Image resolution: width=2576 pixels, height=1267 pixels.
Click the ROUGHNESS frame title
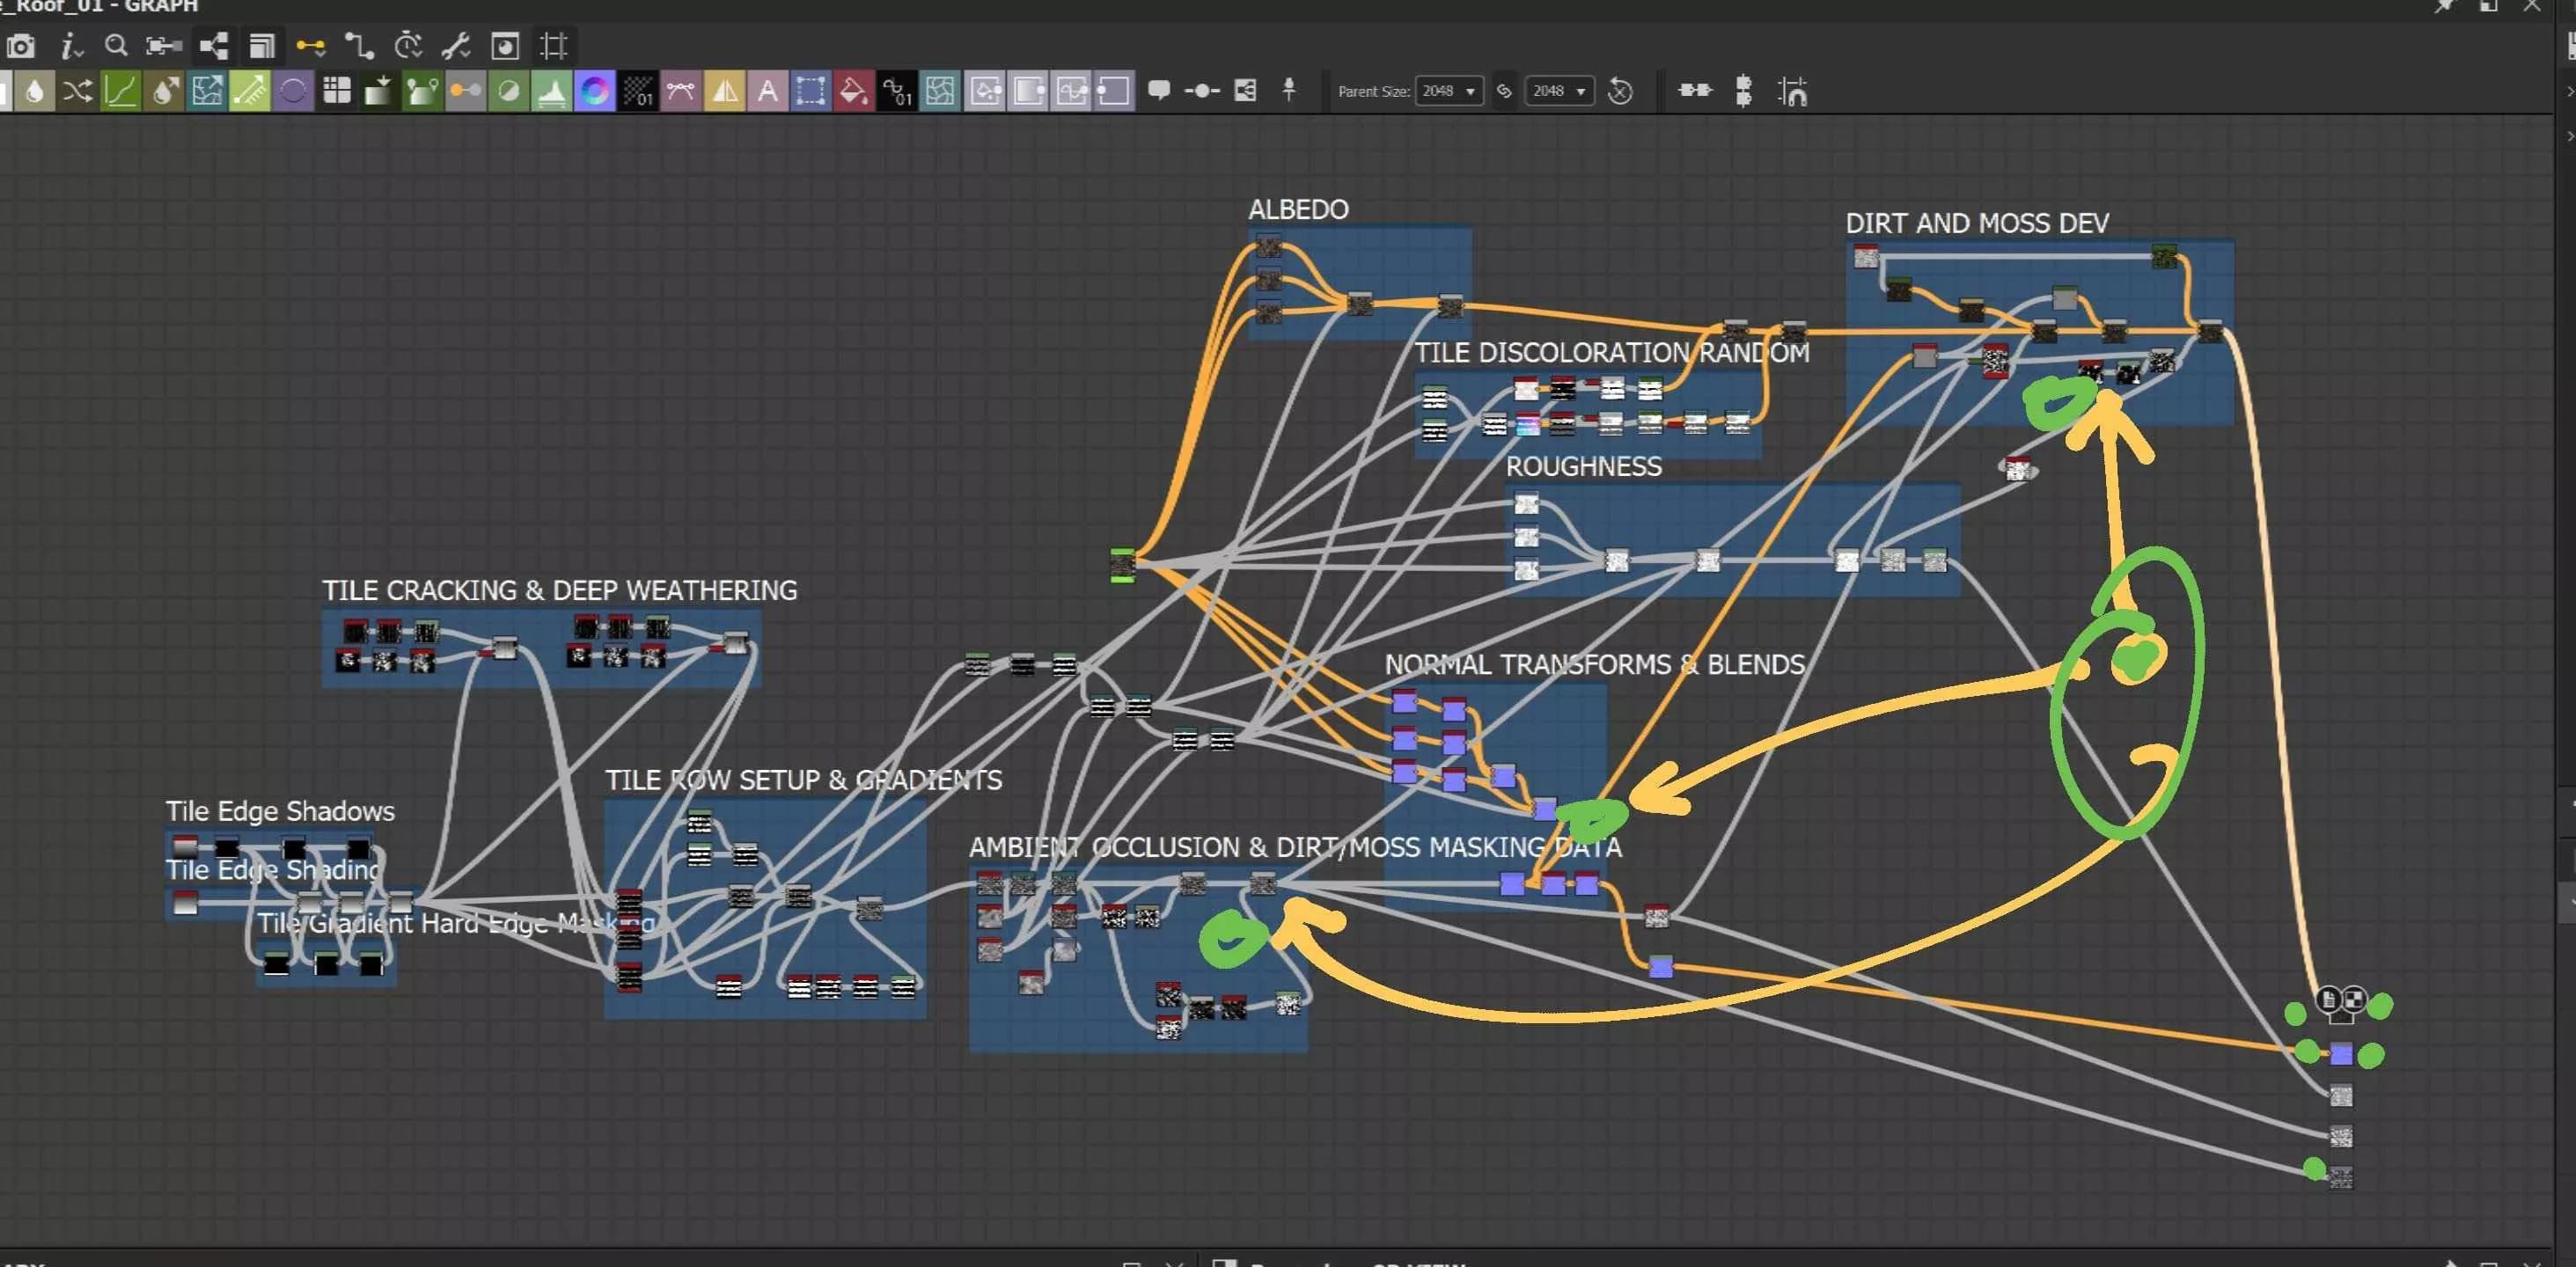(x=1583, y=466)
